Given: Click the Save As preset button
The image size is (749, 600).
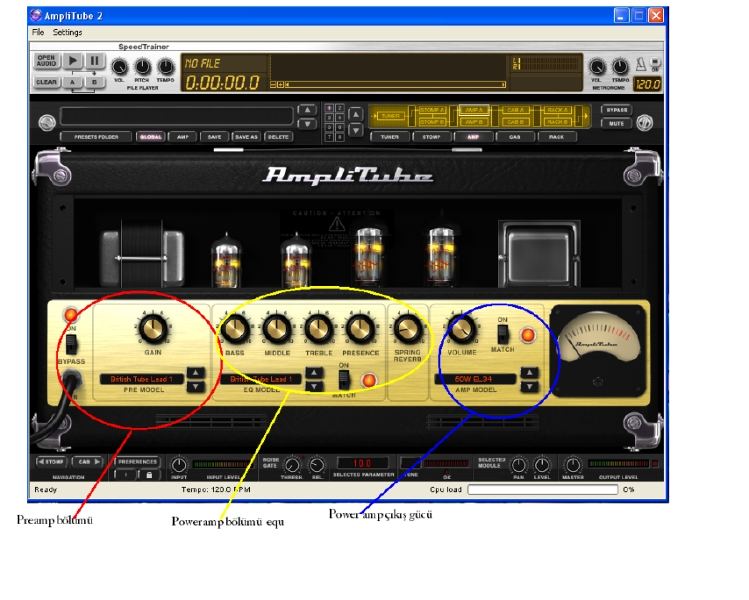Looking at the screenshot, I should pos(246,135).
